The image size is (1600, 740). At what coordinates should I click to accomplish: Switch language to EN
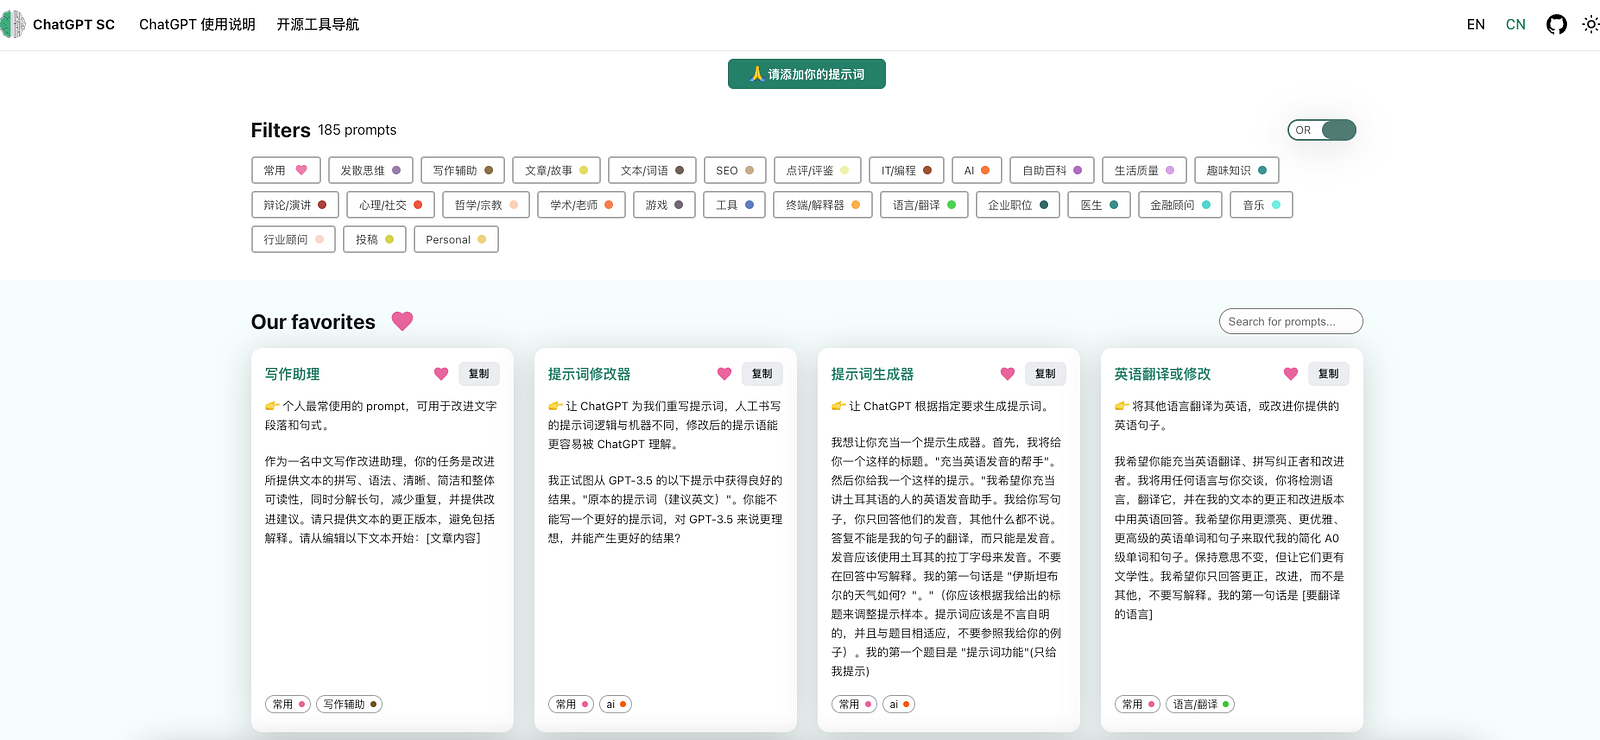point(1476,24)
